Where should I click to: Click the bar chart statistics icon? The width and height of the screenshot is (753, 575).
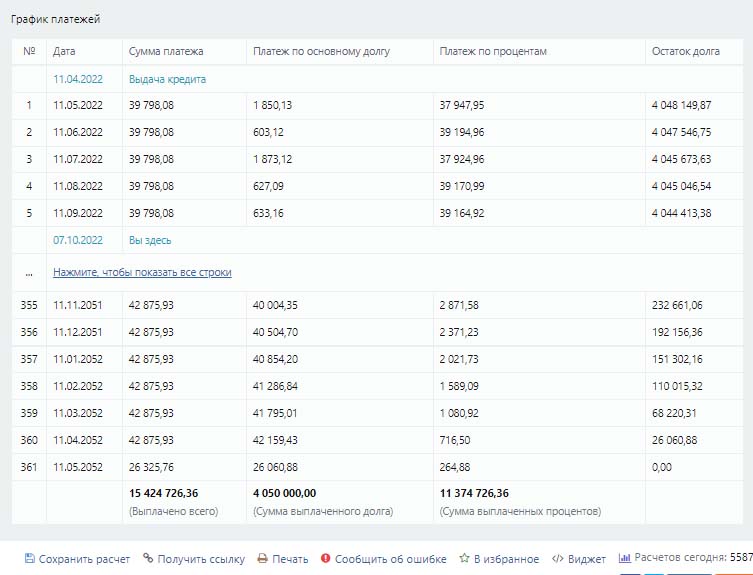(624, 558)
